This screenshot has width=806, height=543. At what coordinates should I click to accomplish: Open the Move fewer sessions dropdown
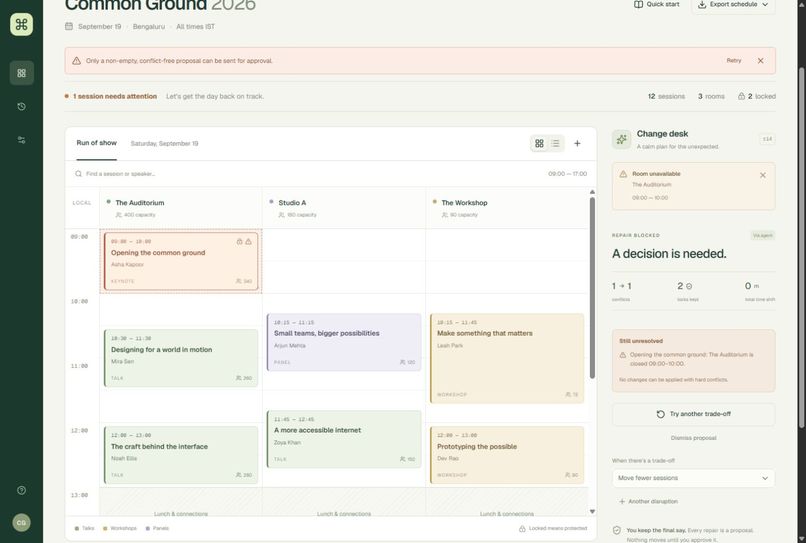pyautogui.click(x=693, y=478)
